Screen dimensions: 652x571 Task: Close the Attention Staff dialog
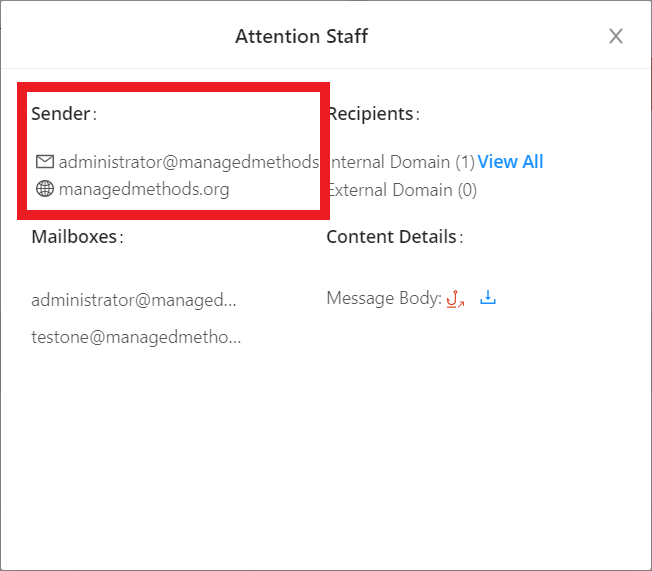click(616, 37)
